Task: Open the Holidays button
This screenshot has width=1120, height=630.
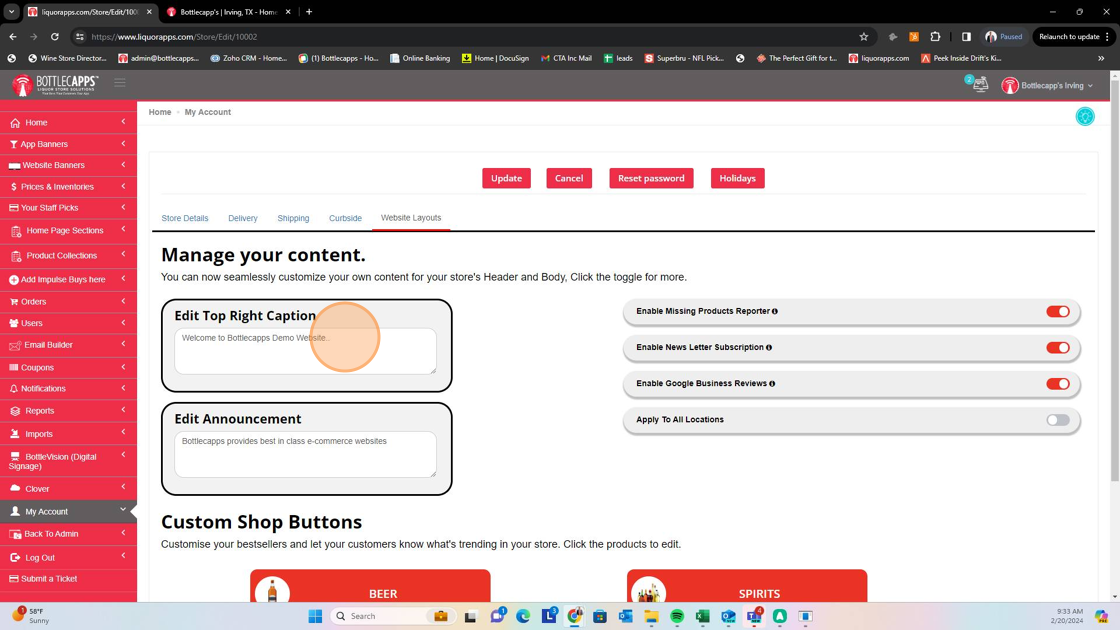Action: point(738,179)
